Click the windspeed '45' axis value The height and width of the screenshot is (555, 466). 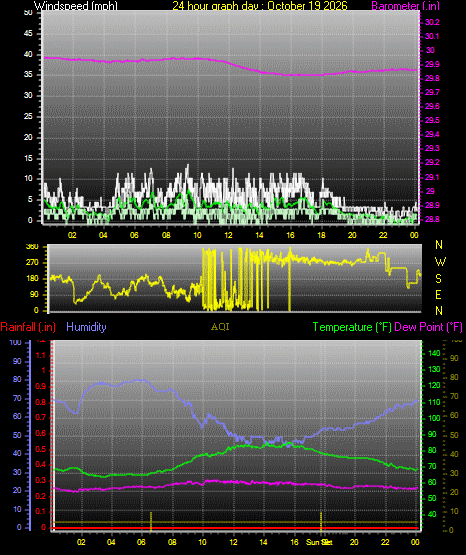[28, 34]
